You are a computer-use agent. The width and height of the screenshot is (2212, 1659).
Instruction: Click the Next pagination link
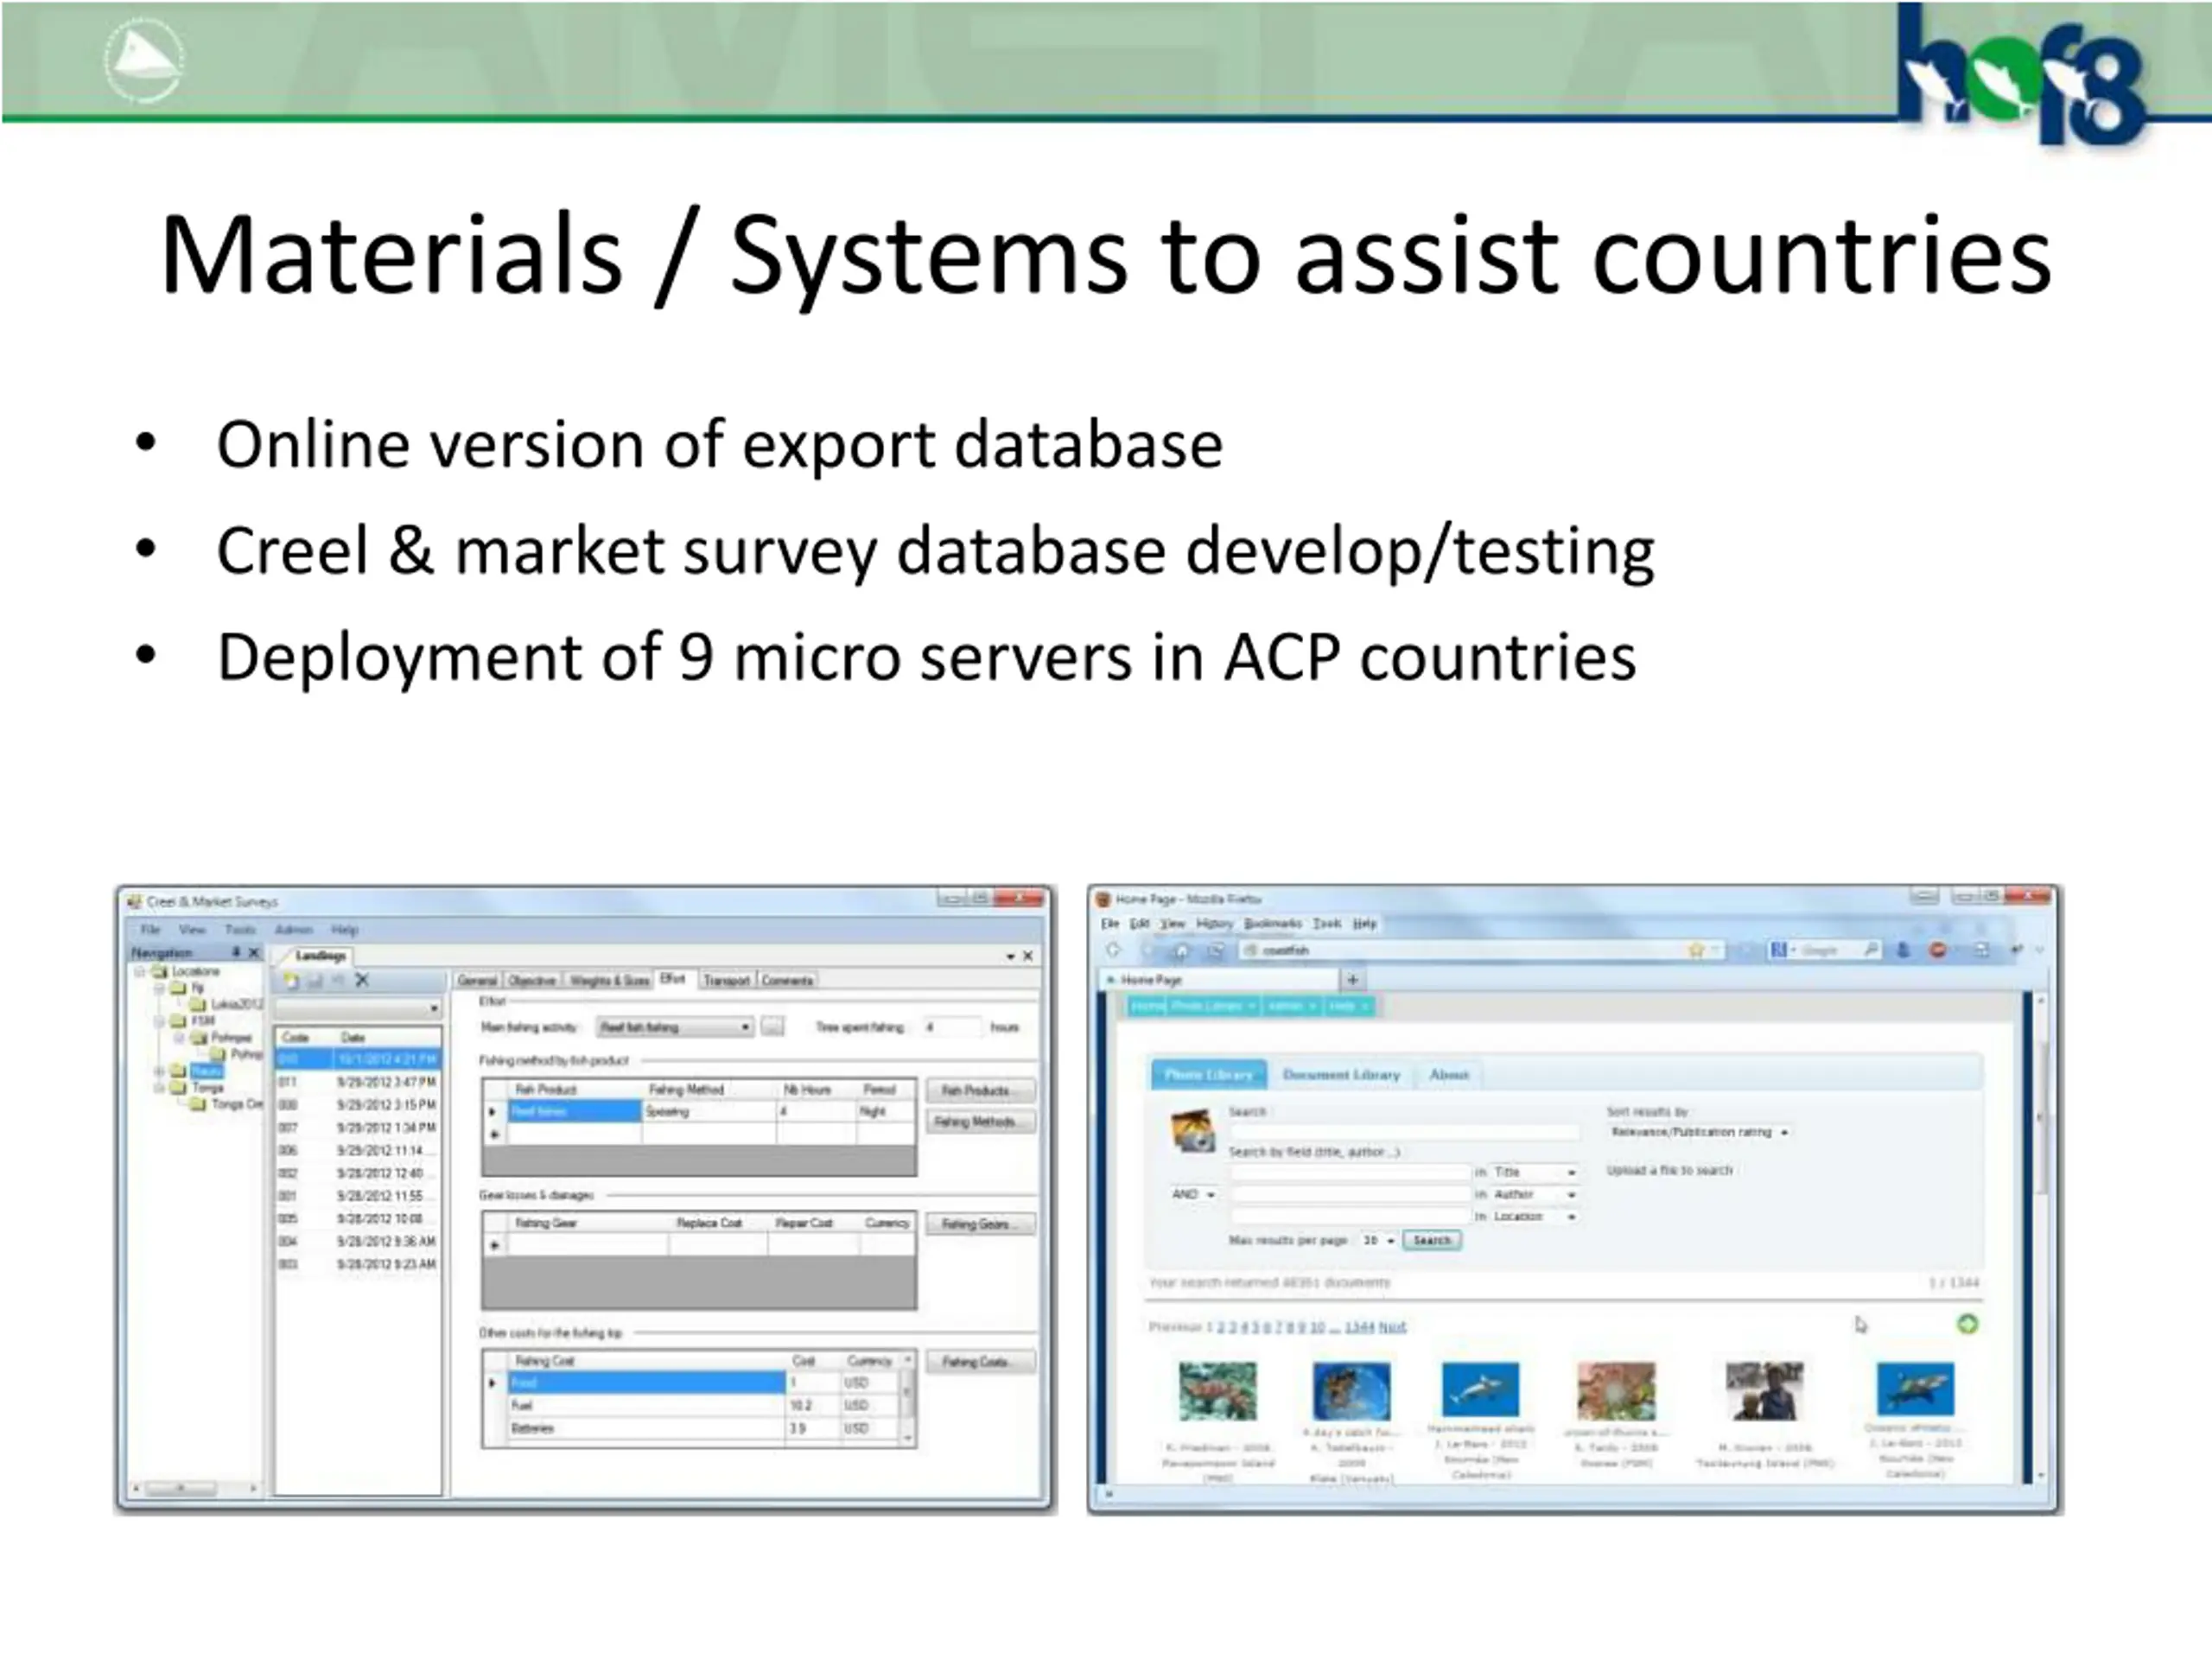[x=1392, y=1327]
